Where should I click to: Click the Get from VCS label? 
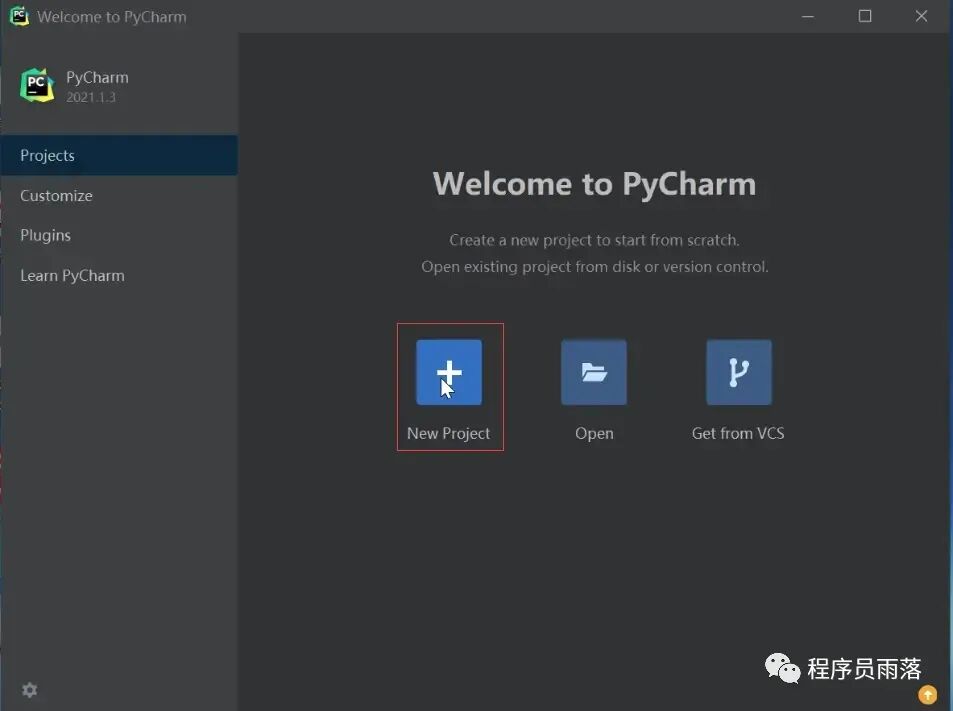pos(738,433)
